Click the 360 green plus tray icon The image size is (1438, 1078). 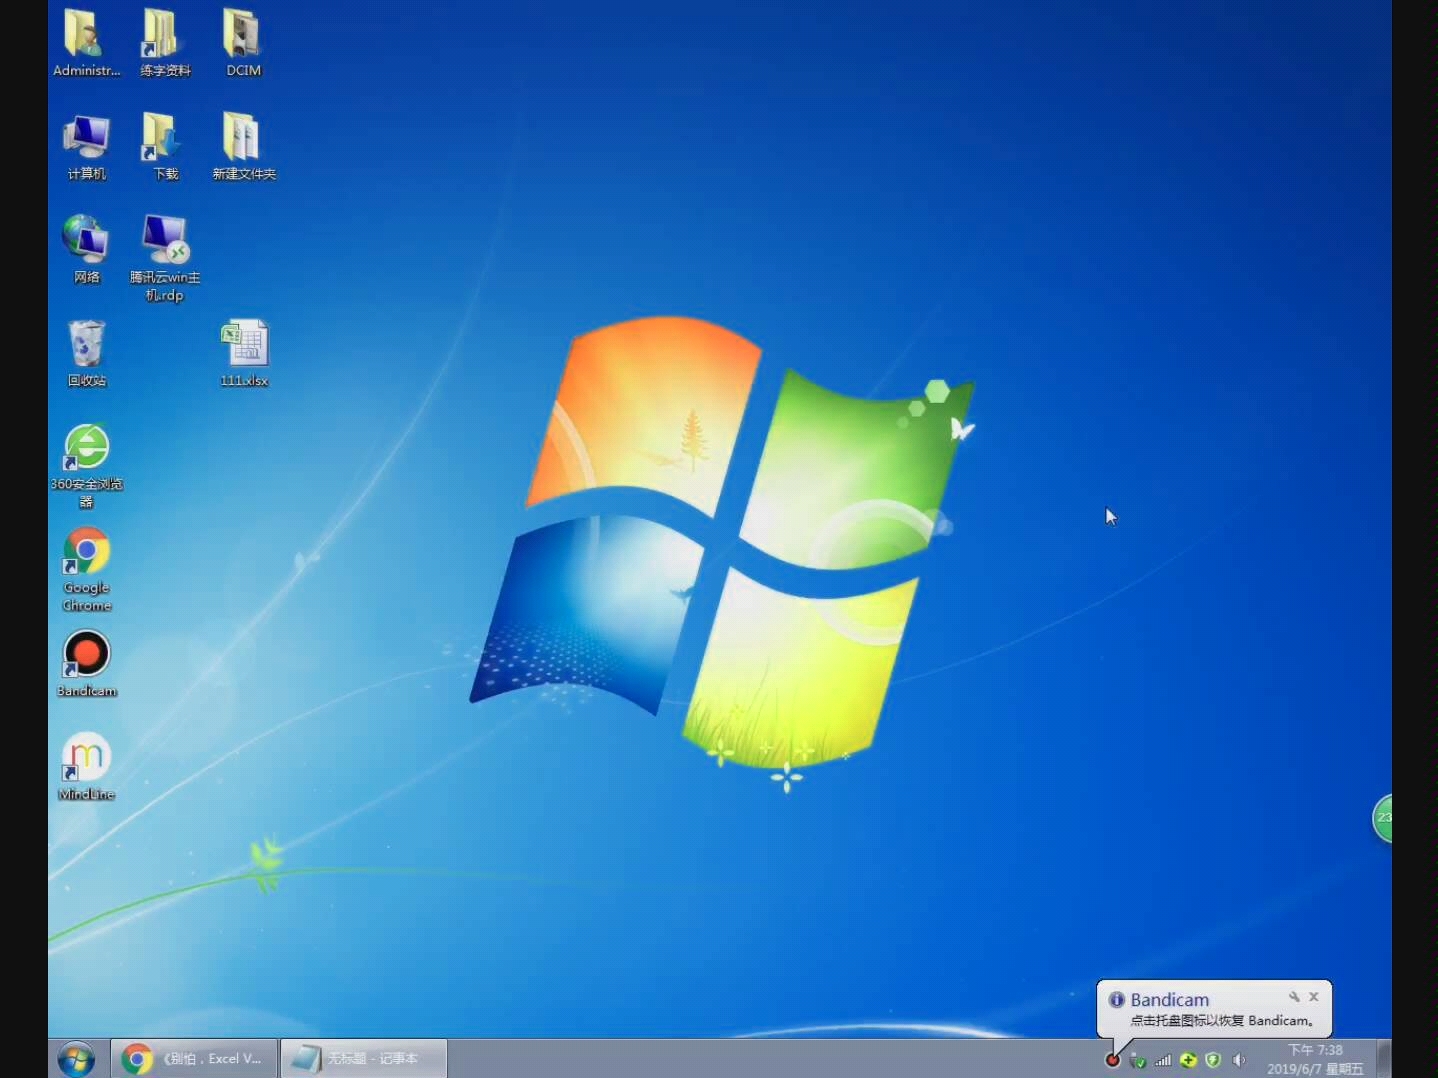[1188, 1060]
